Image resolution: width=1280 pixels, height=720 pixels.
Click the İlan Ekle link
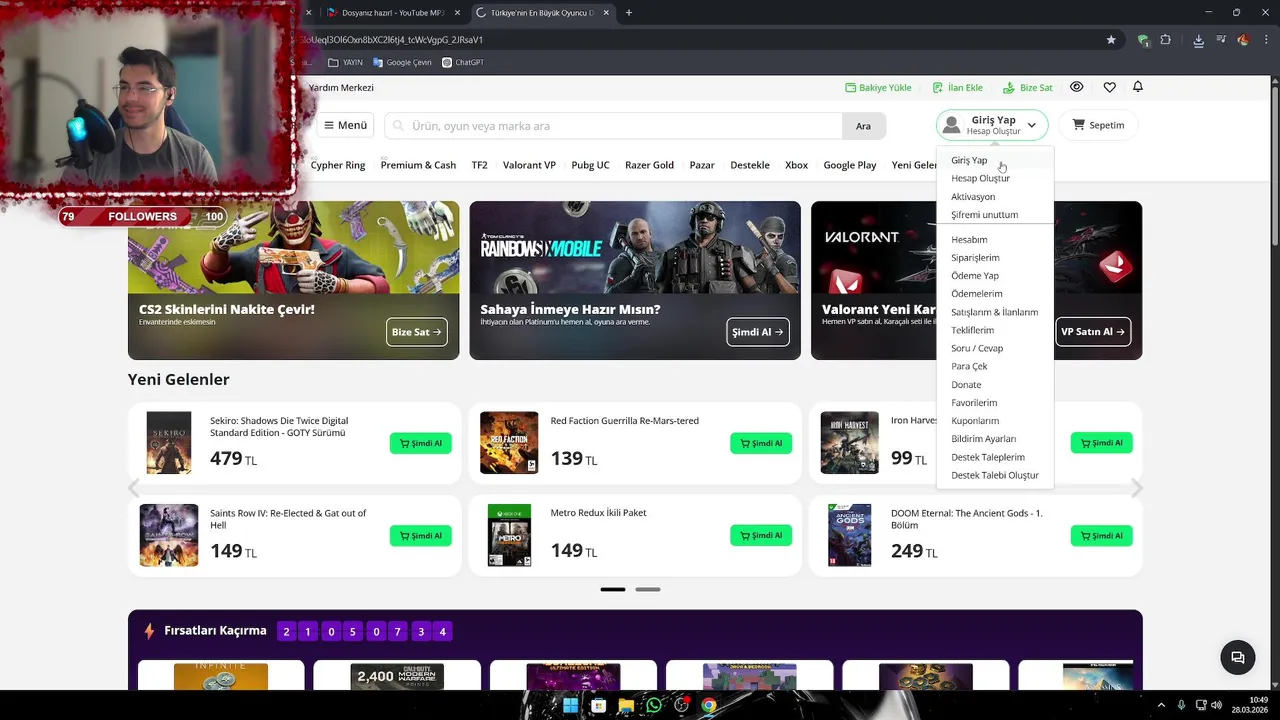tap(957, 88)
